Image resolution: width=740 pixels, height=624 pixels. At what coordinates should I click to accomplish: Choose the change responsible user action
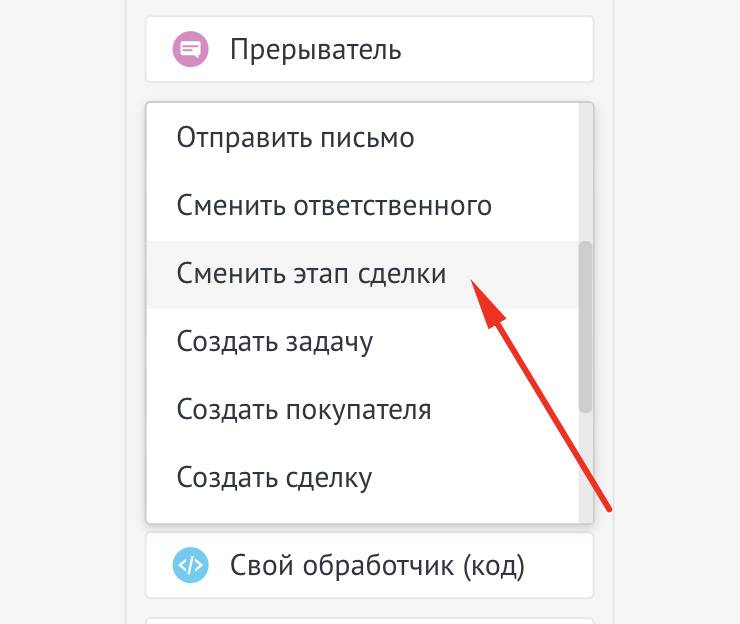pyautogui.click(x=334, y=206)
